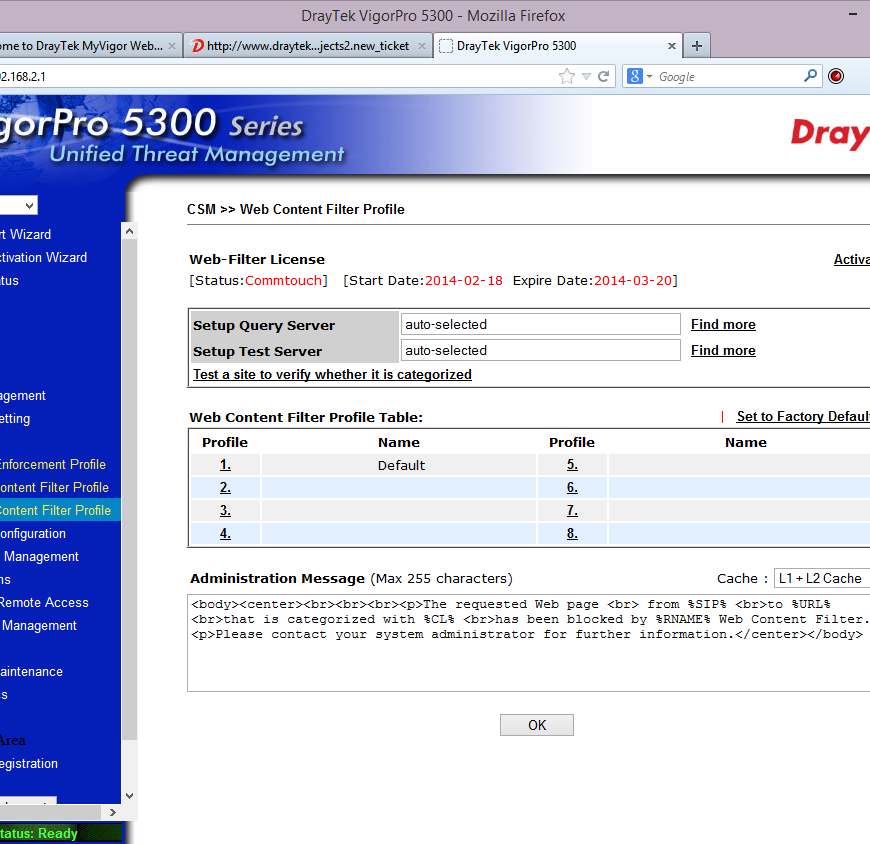870x844 pixels.
Task: Open 'Test a site to verify' link
Action: (332, 375)
